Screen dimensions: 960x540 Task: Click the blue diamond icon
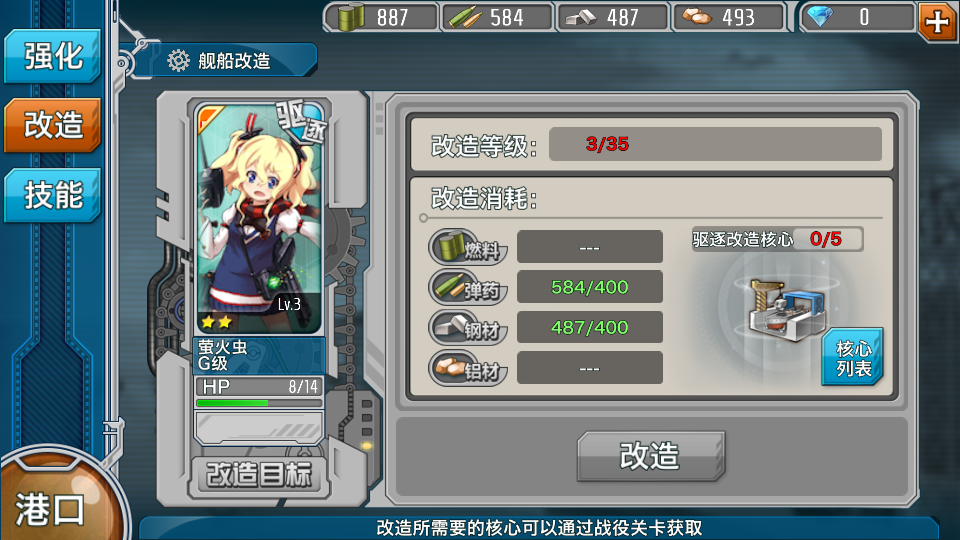(x=819, y=17)
